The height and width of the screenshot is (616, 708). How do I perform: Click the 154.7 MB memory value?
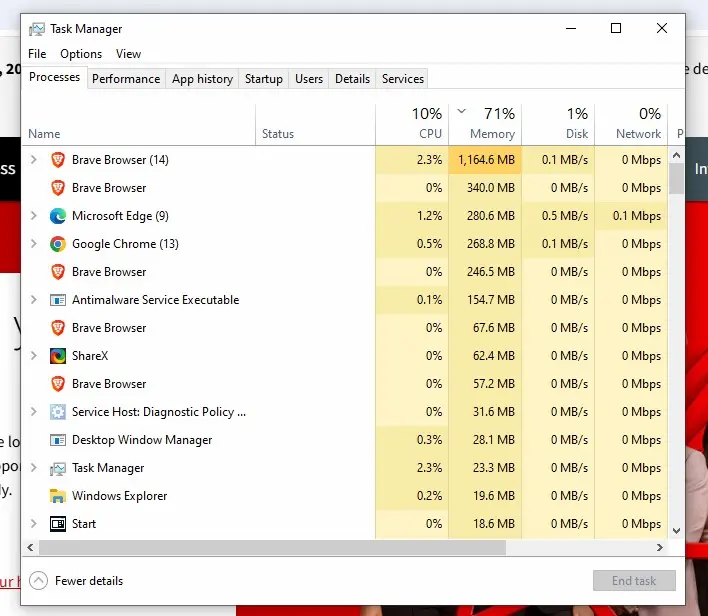click(491, 300)
